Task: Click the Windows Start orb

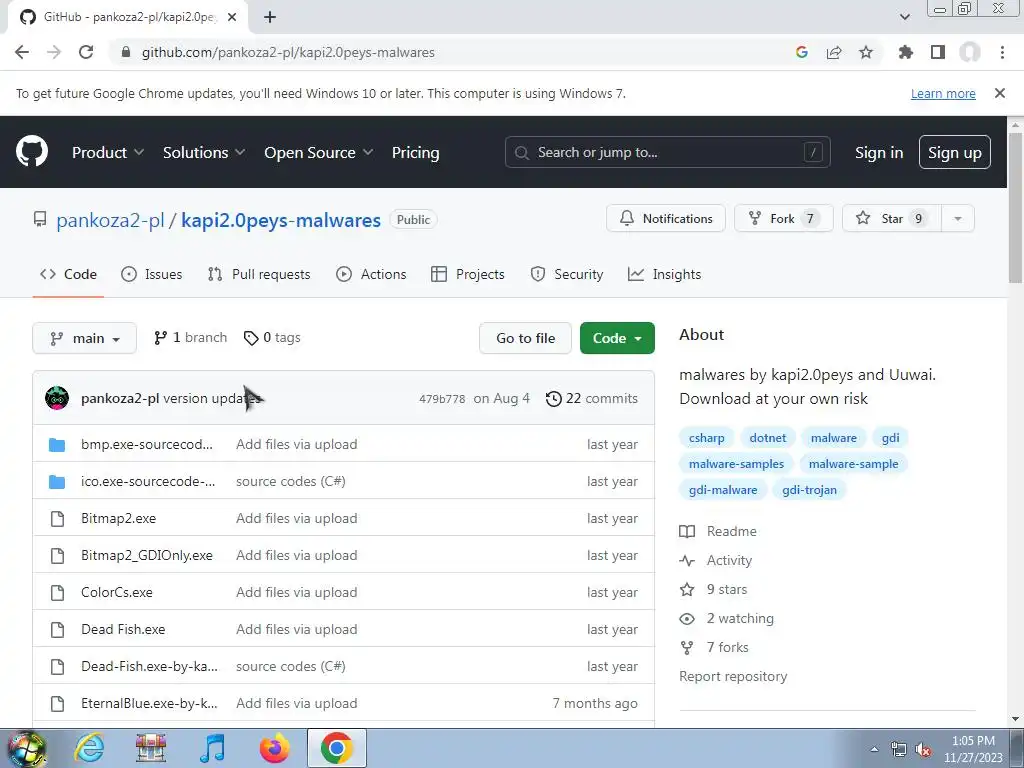Action: pyautogui.click(x=27, y=748)
